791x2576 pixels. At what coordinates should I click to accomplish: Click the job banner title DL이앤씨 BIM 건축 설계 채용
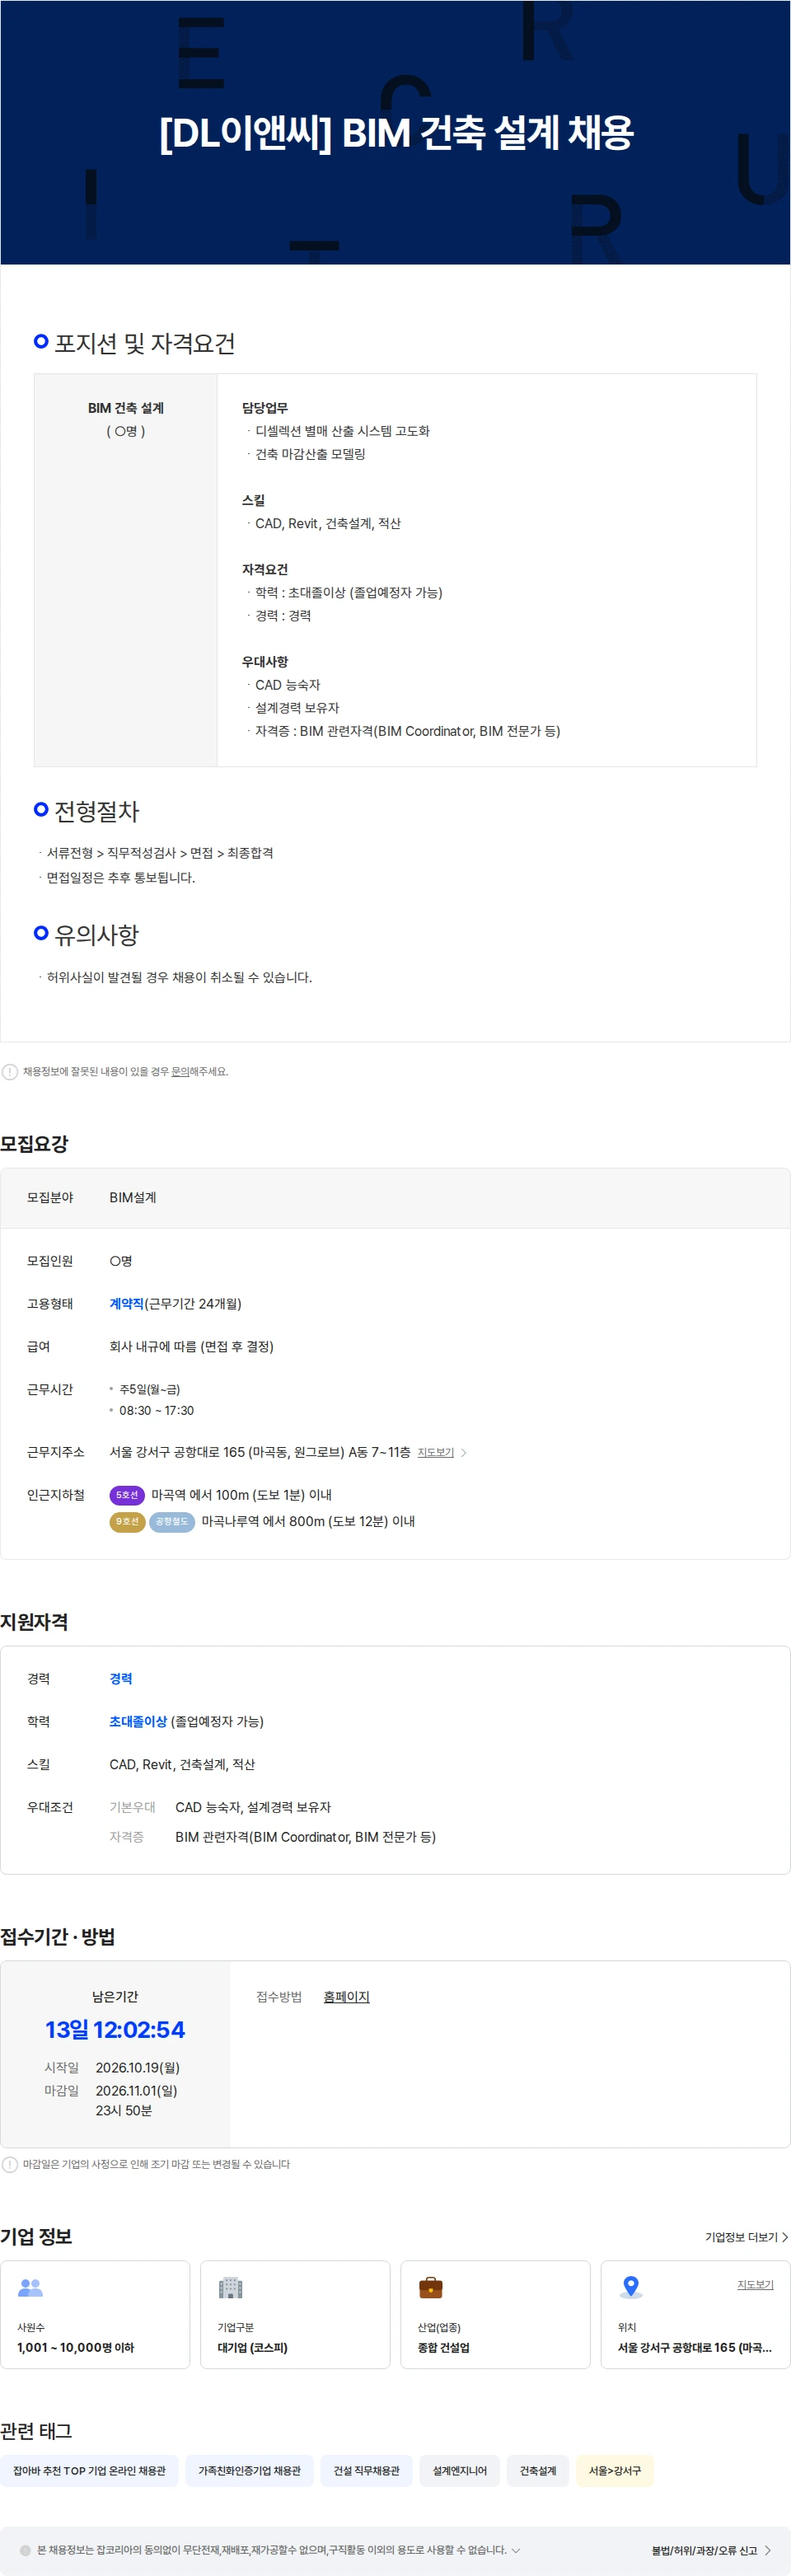click(396, 132)
